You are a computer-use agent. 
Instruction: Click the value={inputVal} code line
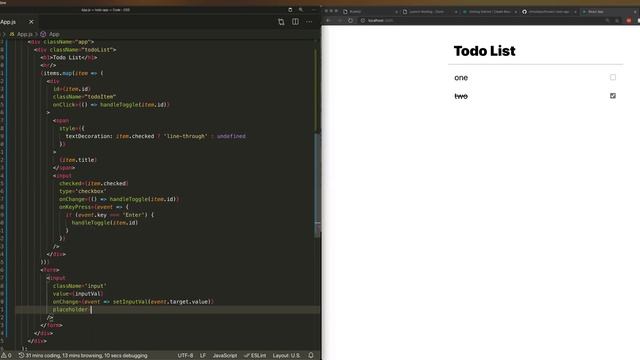(x=78, y=294)
